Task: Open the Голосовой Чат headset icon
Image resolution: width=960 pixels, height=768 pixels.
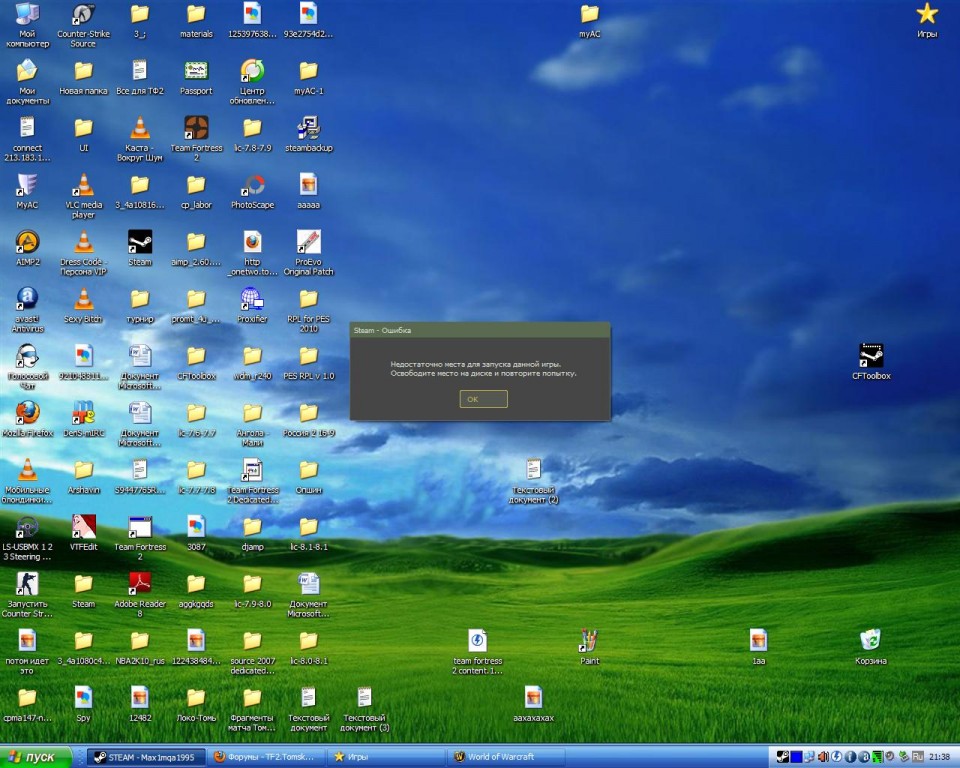Action: pos(27,367)
